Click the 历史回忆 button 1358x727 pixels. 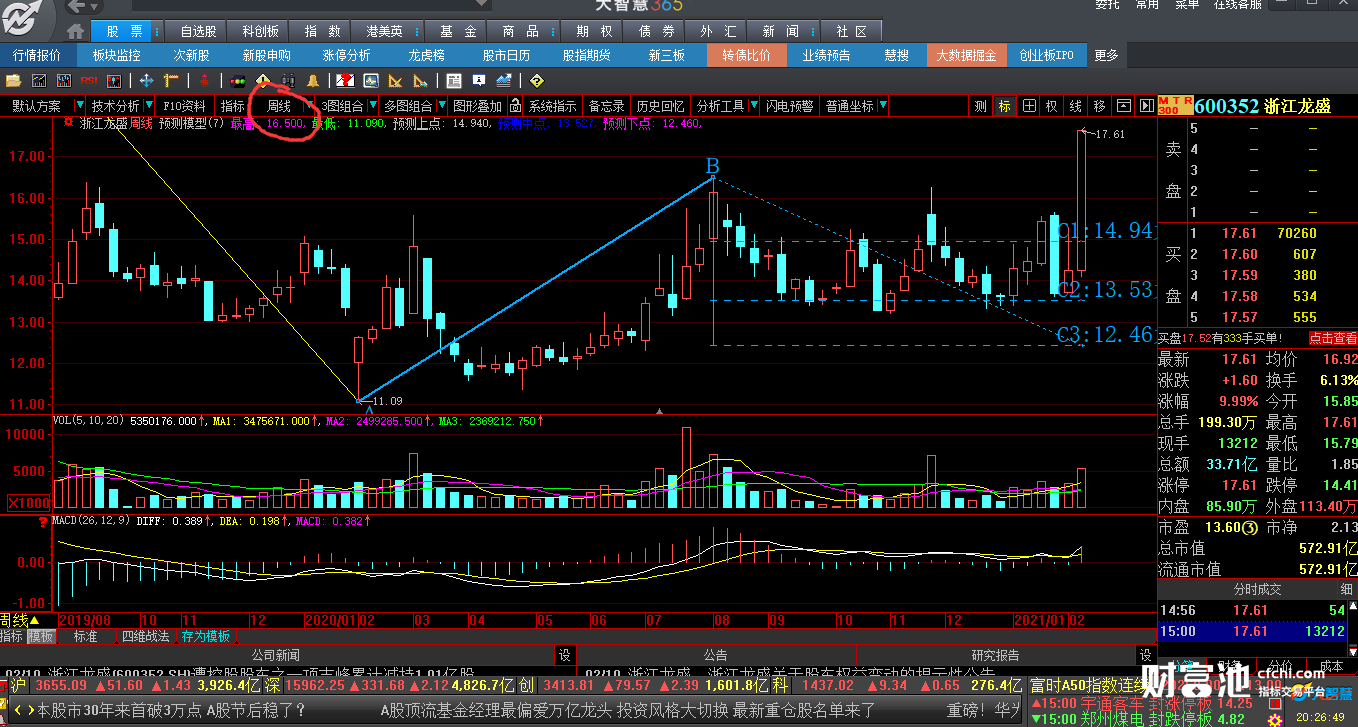click(661, 106)
